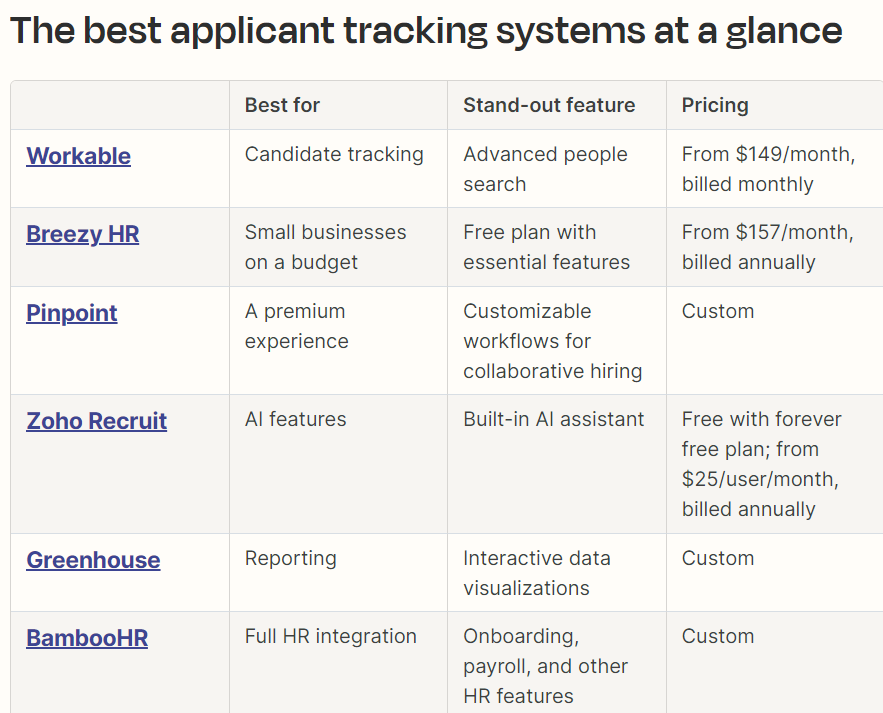
Task: Visit the Greenhouse link
Action: pos(93,560)
